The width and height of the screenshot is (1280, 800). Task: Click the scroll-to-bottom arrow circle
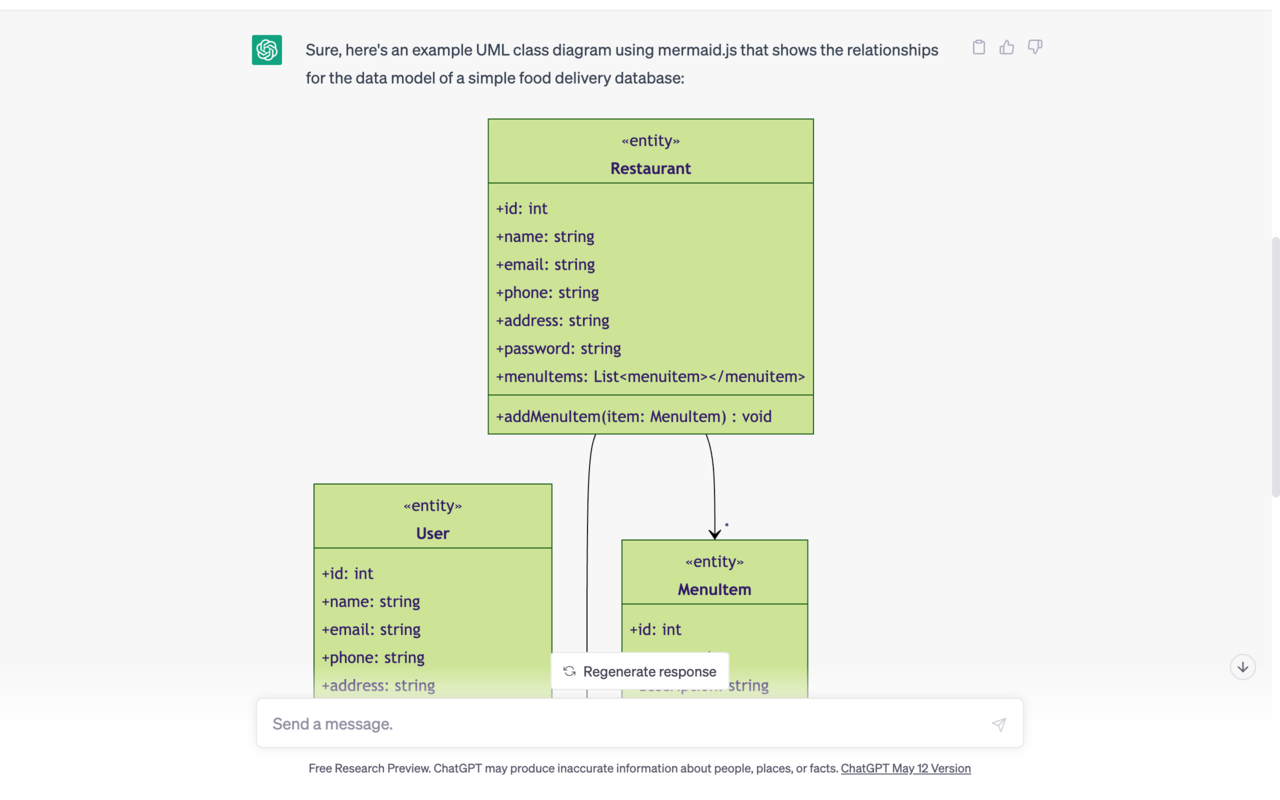click(x=1242, y=667)
